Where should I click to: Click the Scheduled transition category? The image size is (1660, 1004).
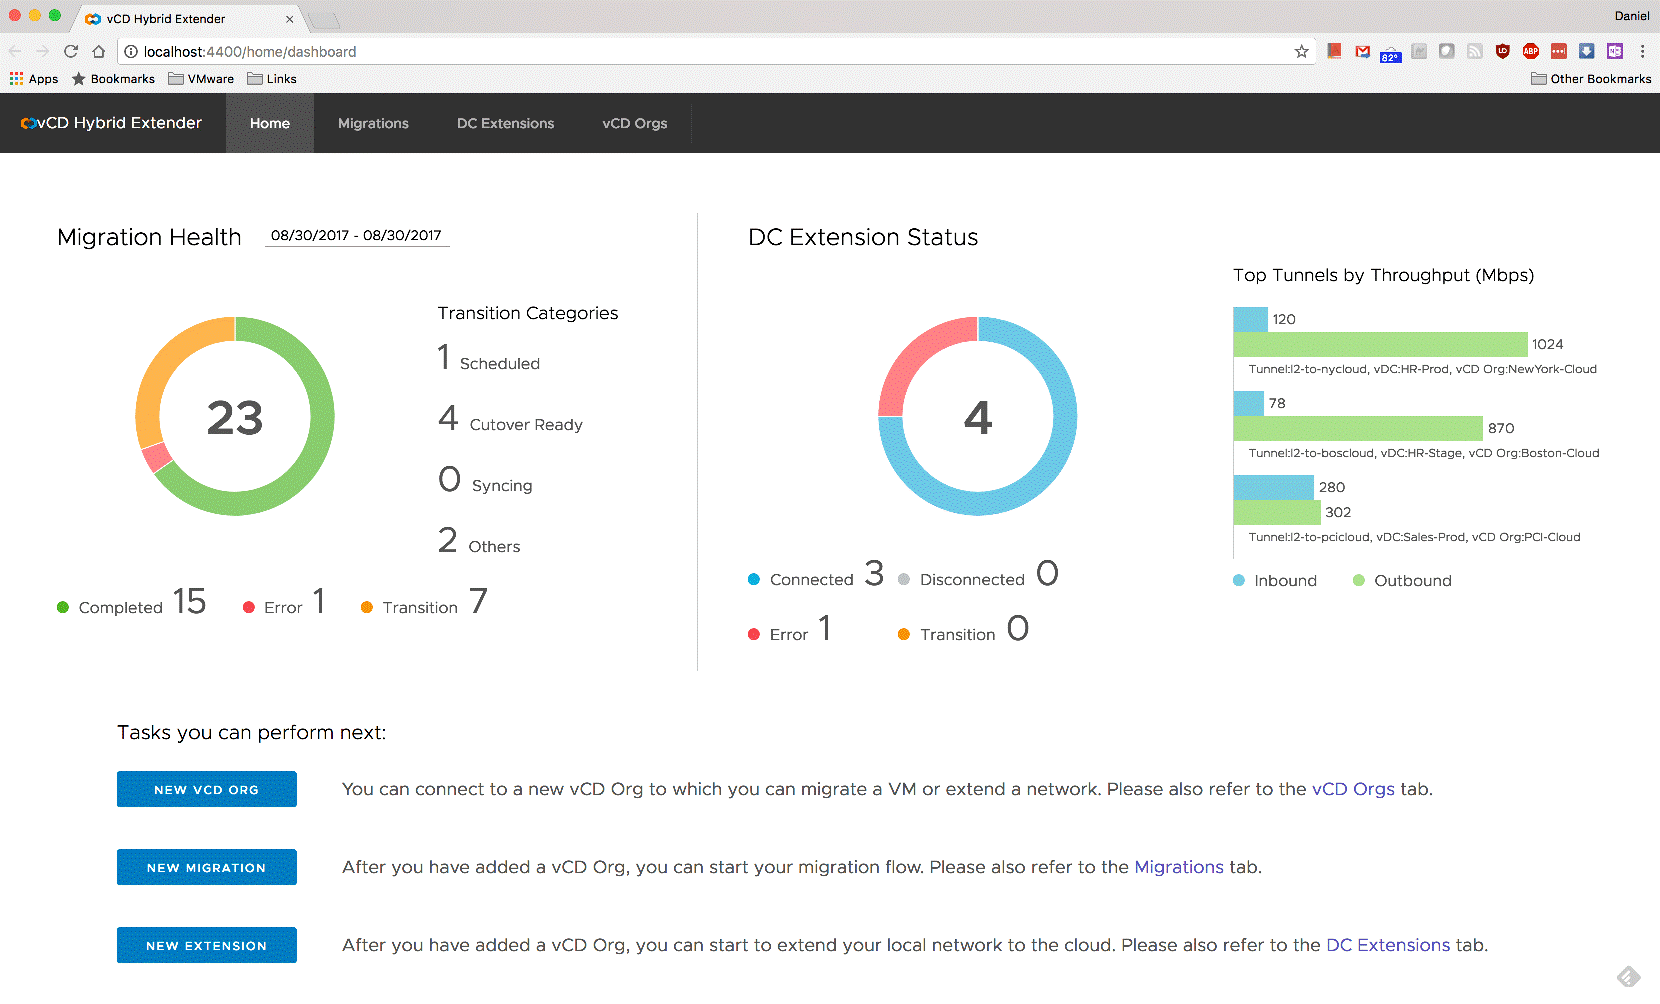(489, 358)
